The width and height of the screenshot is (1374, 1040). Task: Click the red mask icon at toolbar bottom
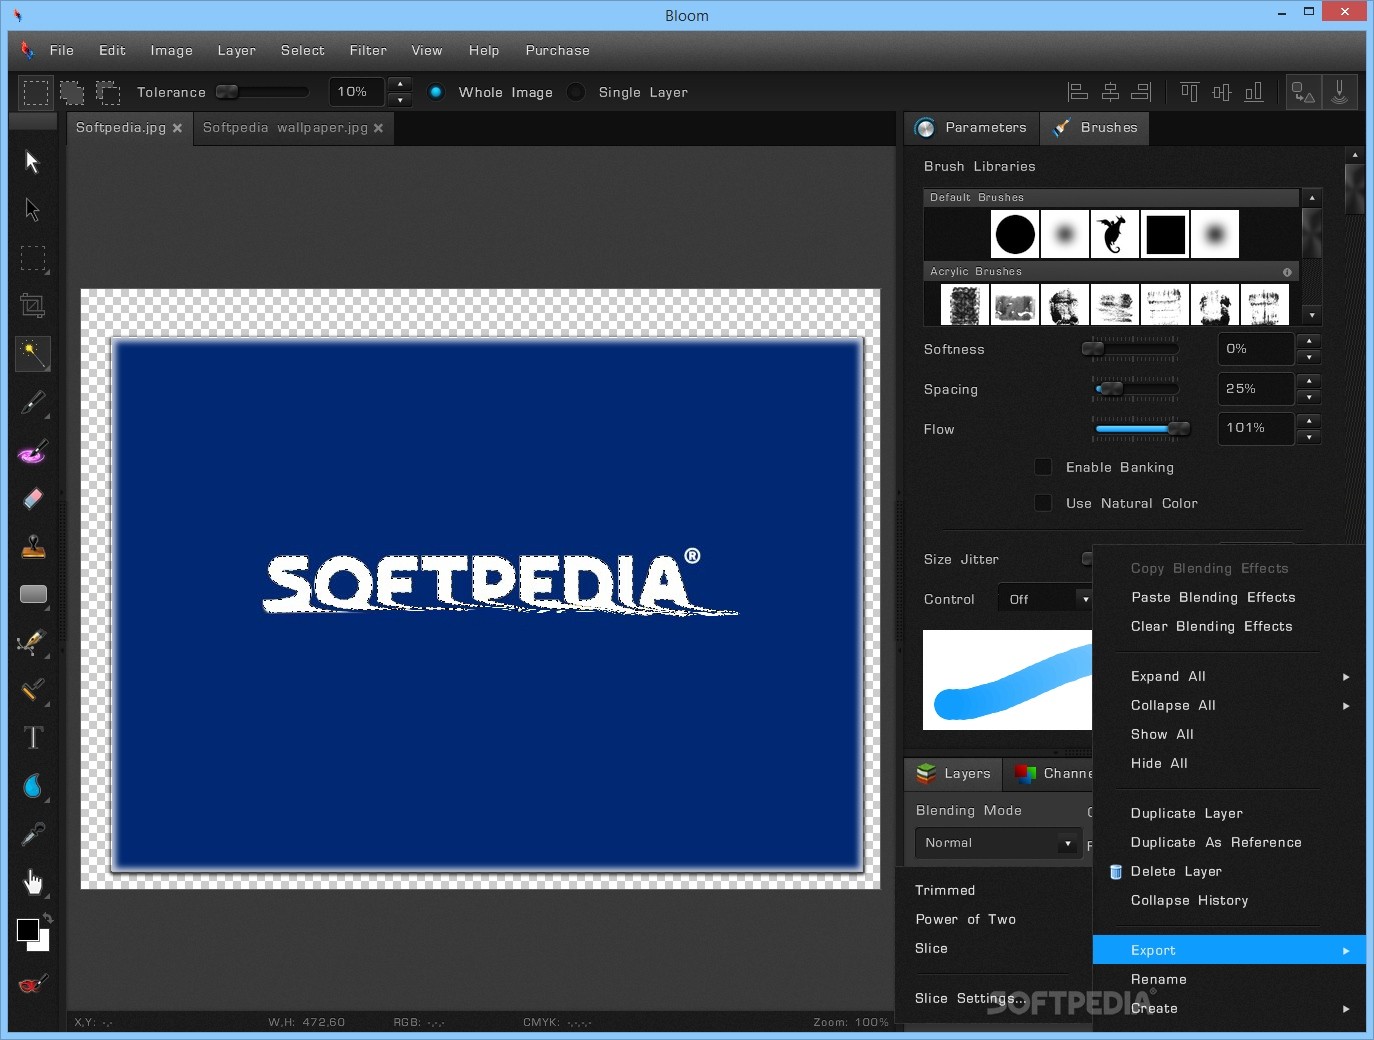tap(31, 985)
